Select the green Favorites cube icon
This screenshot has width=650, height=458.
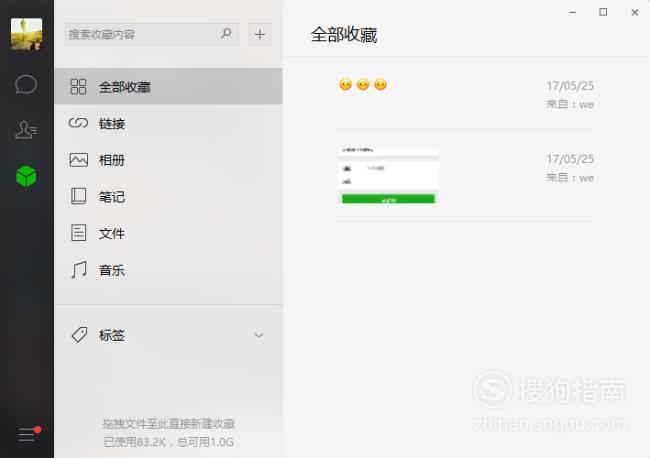pyautogui.click(x=26, y=176)
